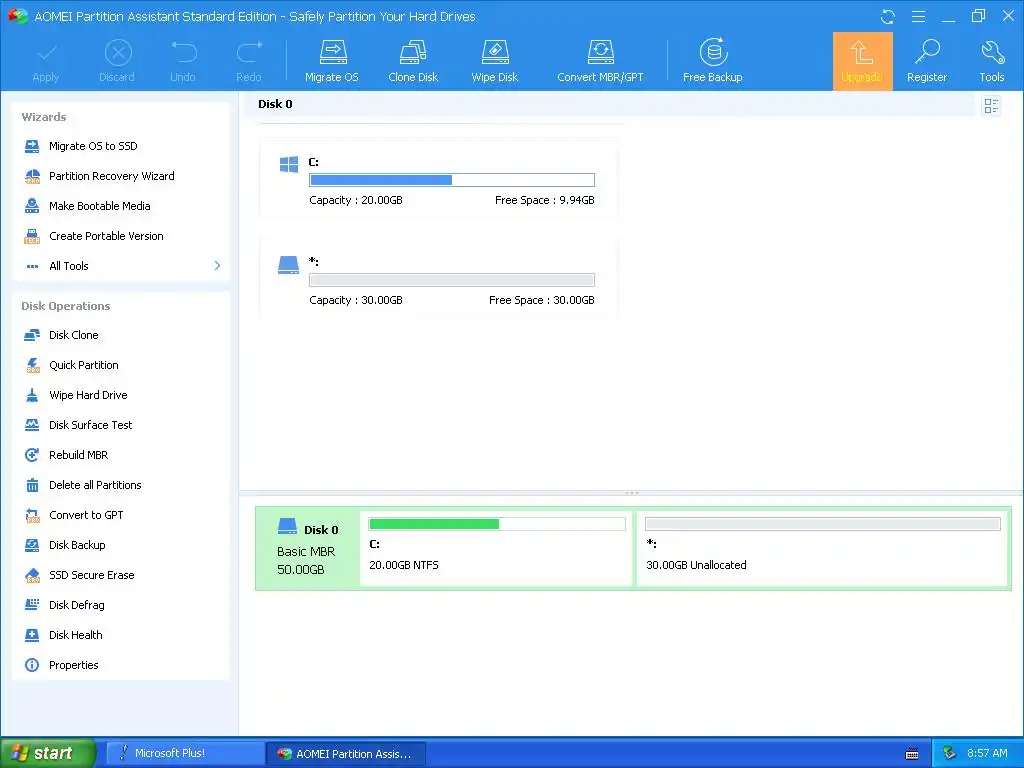Screen dimensions: 1024x768
Task: Open Convert MBR/GPT from toolbar
Action: pyautogui.click(x=600, y=62)
